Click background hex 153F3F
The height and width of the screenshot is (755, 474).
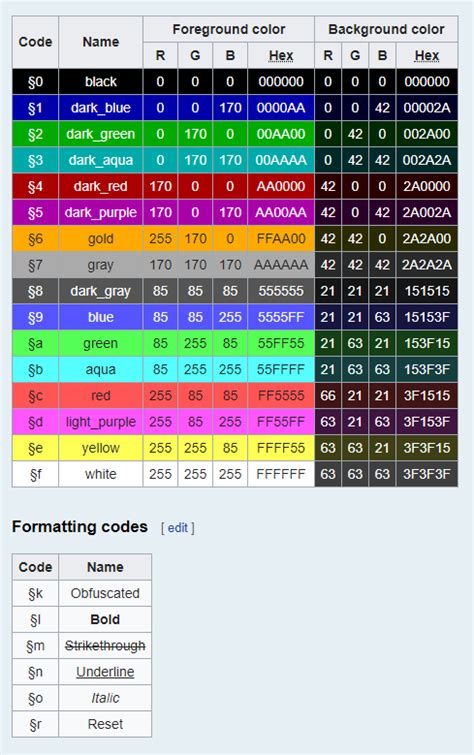[427, 369]
